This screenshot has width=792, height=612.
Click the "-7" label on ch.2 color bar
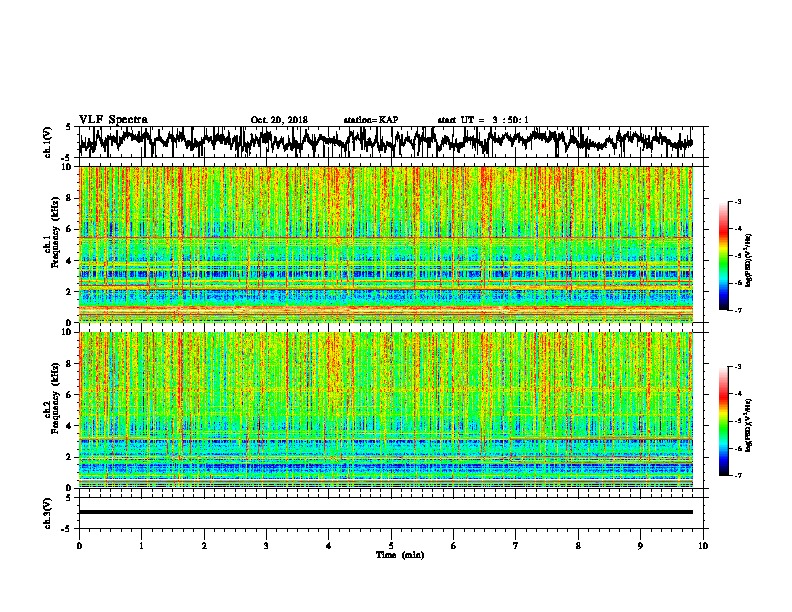pos(737,475)
